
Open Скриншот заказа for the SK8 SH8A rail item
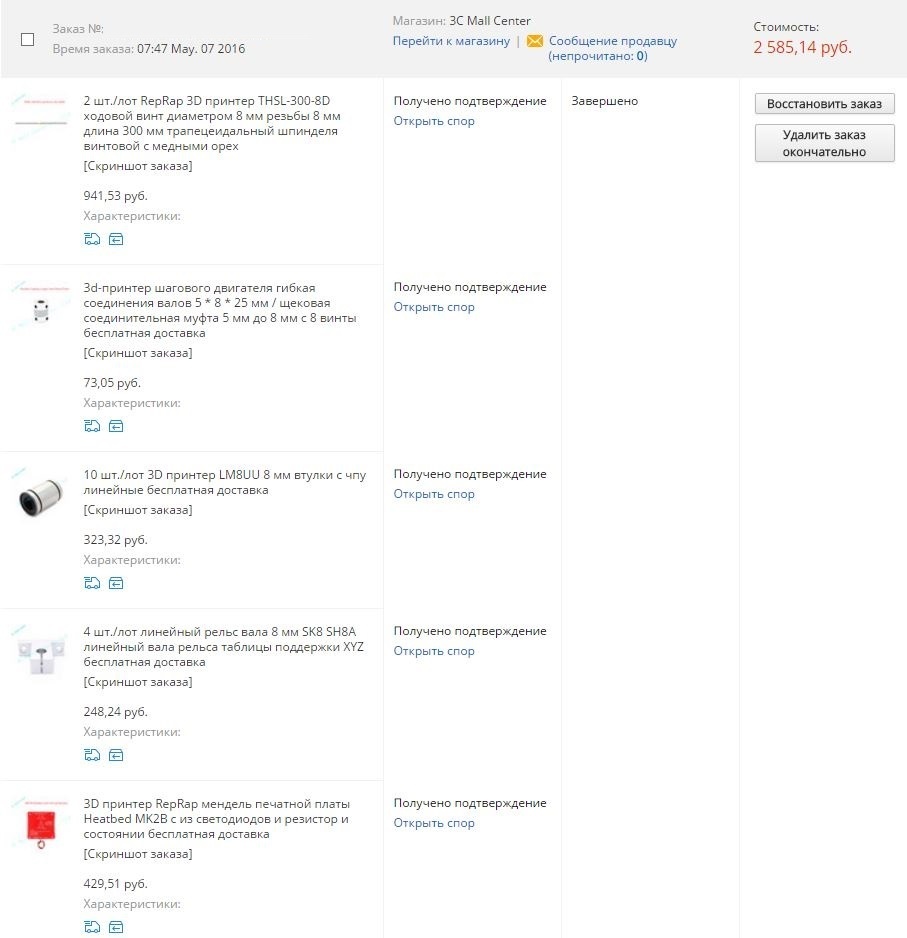[x=138, y=682]
